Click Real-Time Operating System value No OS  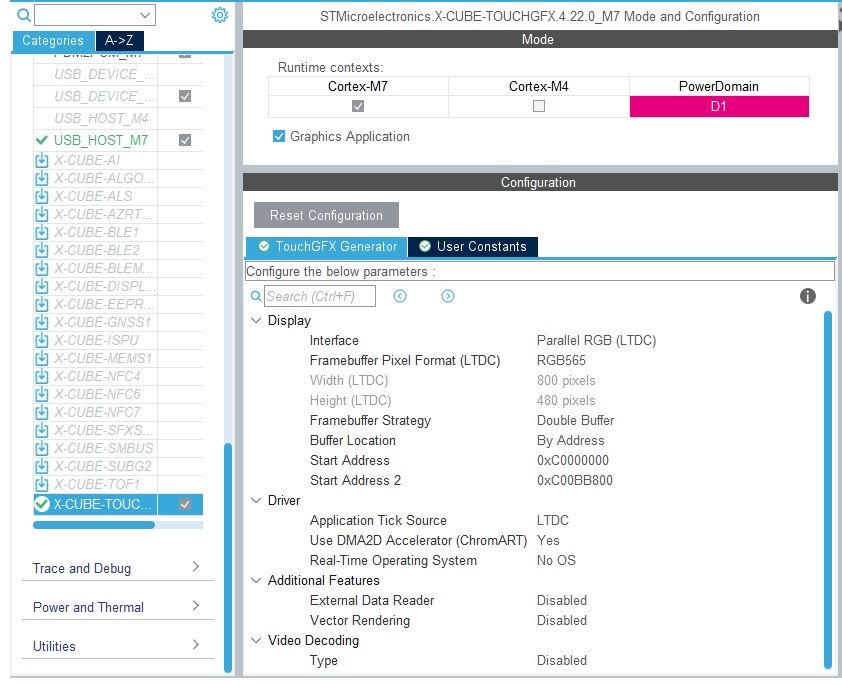[x=556, y=560]
